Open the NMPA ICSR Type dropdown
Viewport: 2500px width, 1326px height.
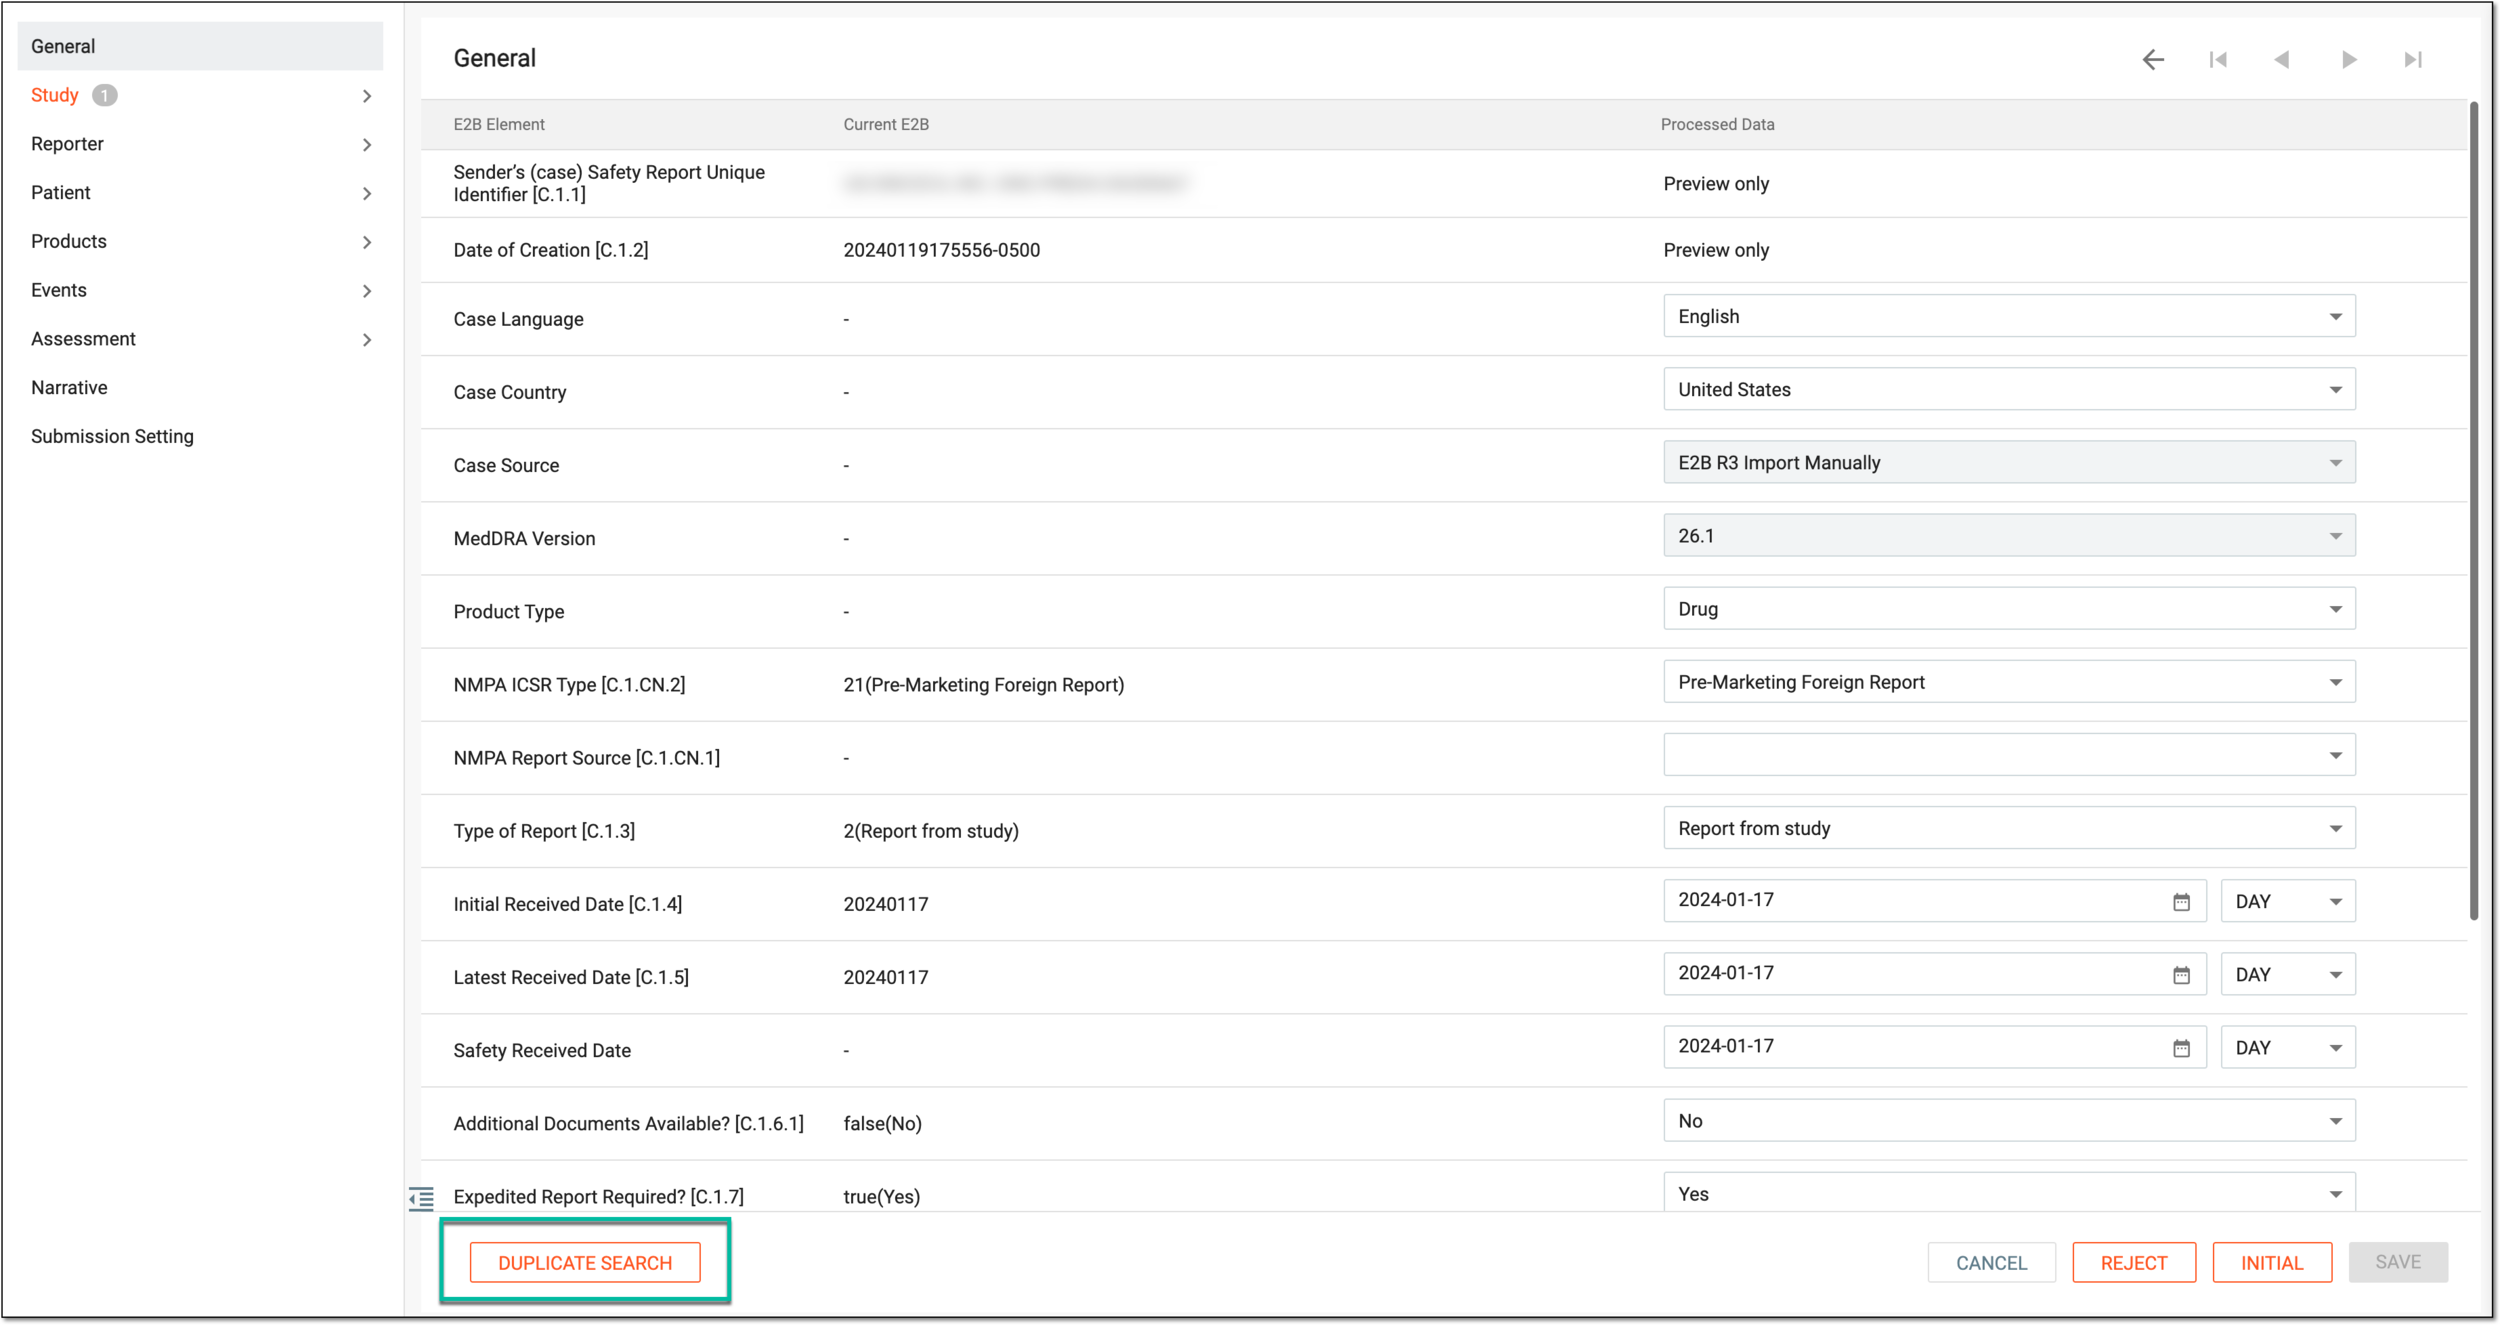click(2009, 681)
